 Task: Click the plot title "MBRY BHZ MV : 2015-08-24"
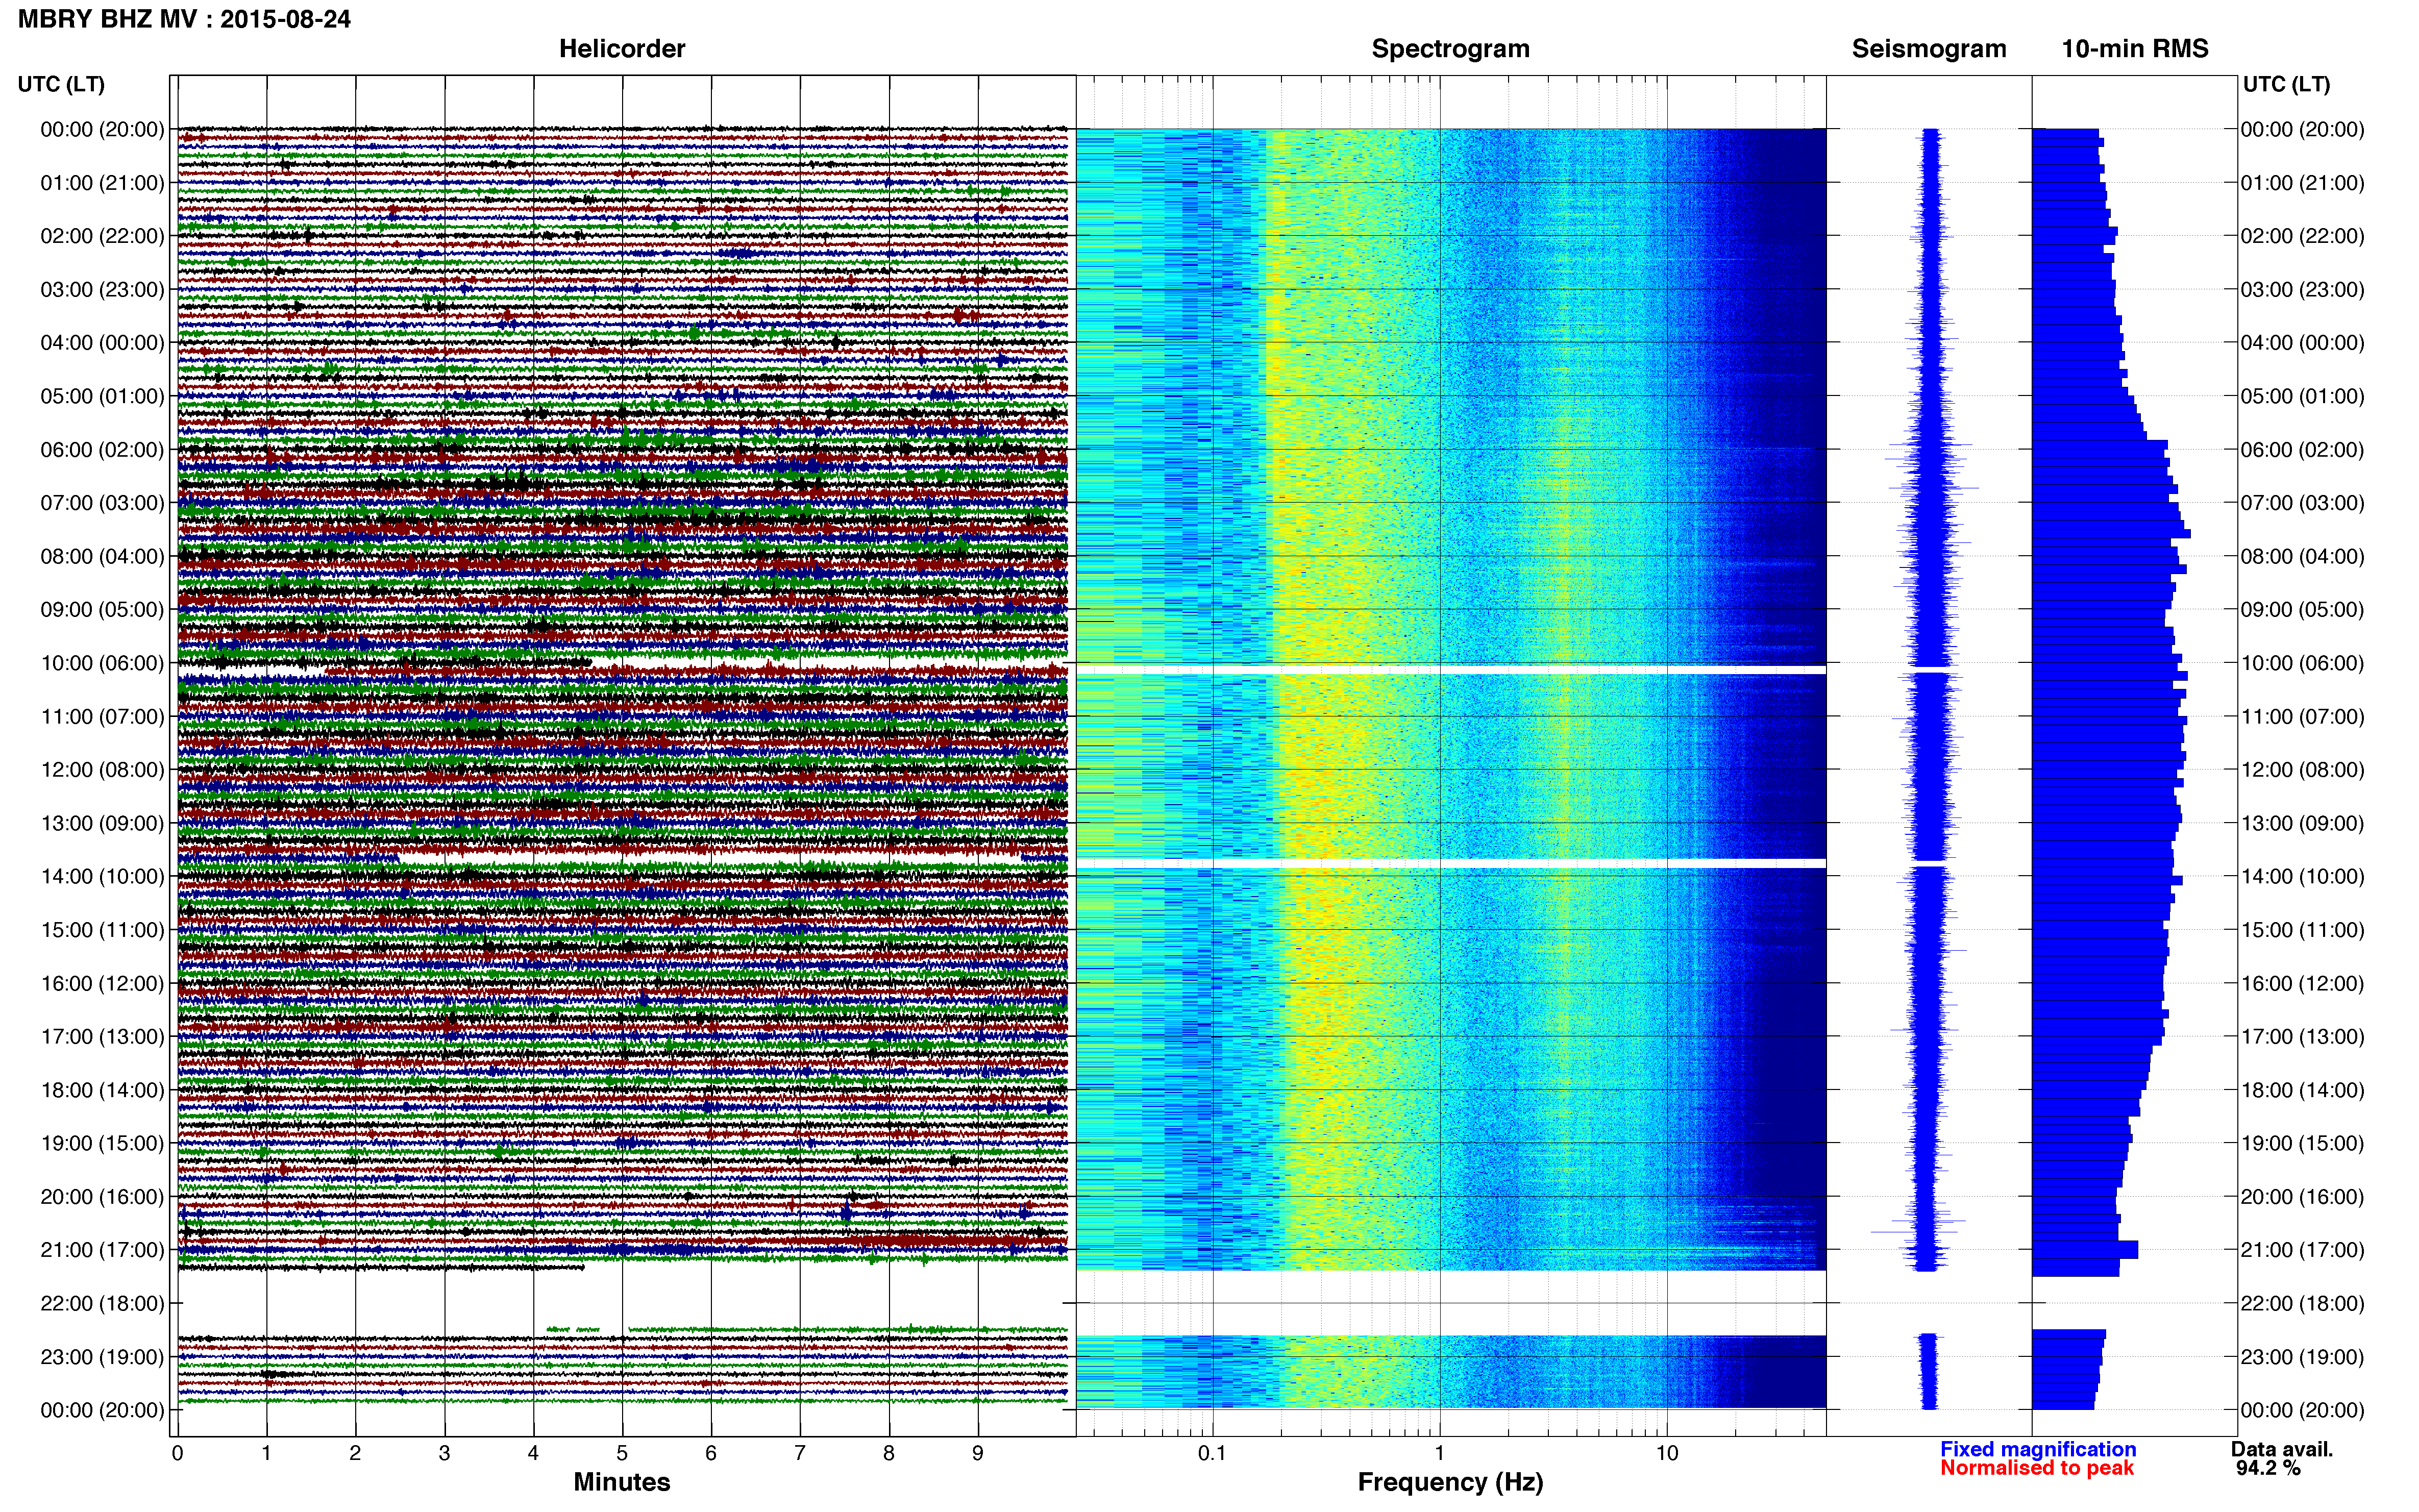pyautogui.click(x=184, y=19)
